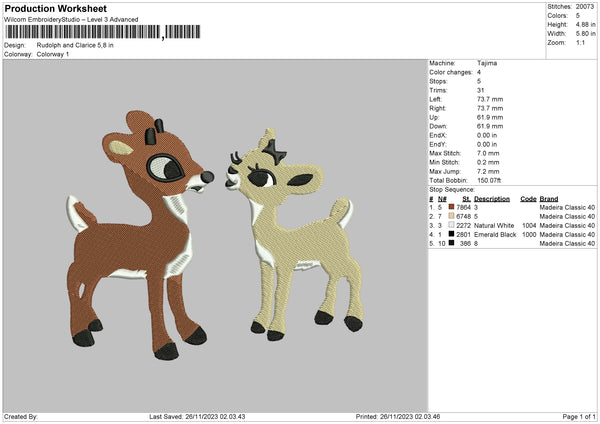Click 'Madeira Classic 40' in stop 5 row
This screenshot has width=600, height=424.
point(567,243)
